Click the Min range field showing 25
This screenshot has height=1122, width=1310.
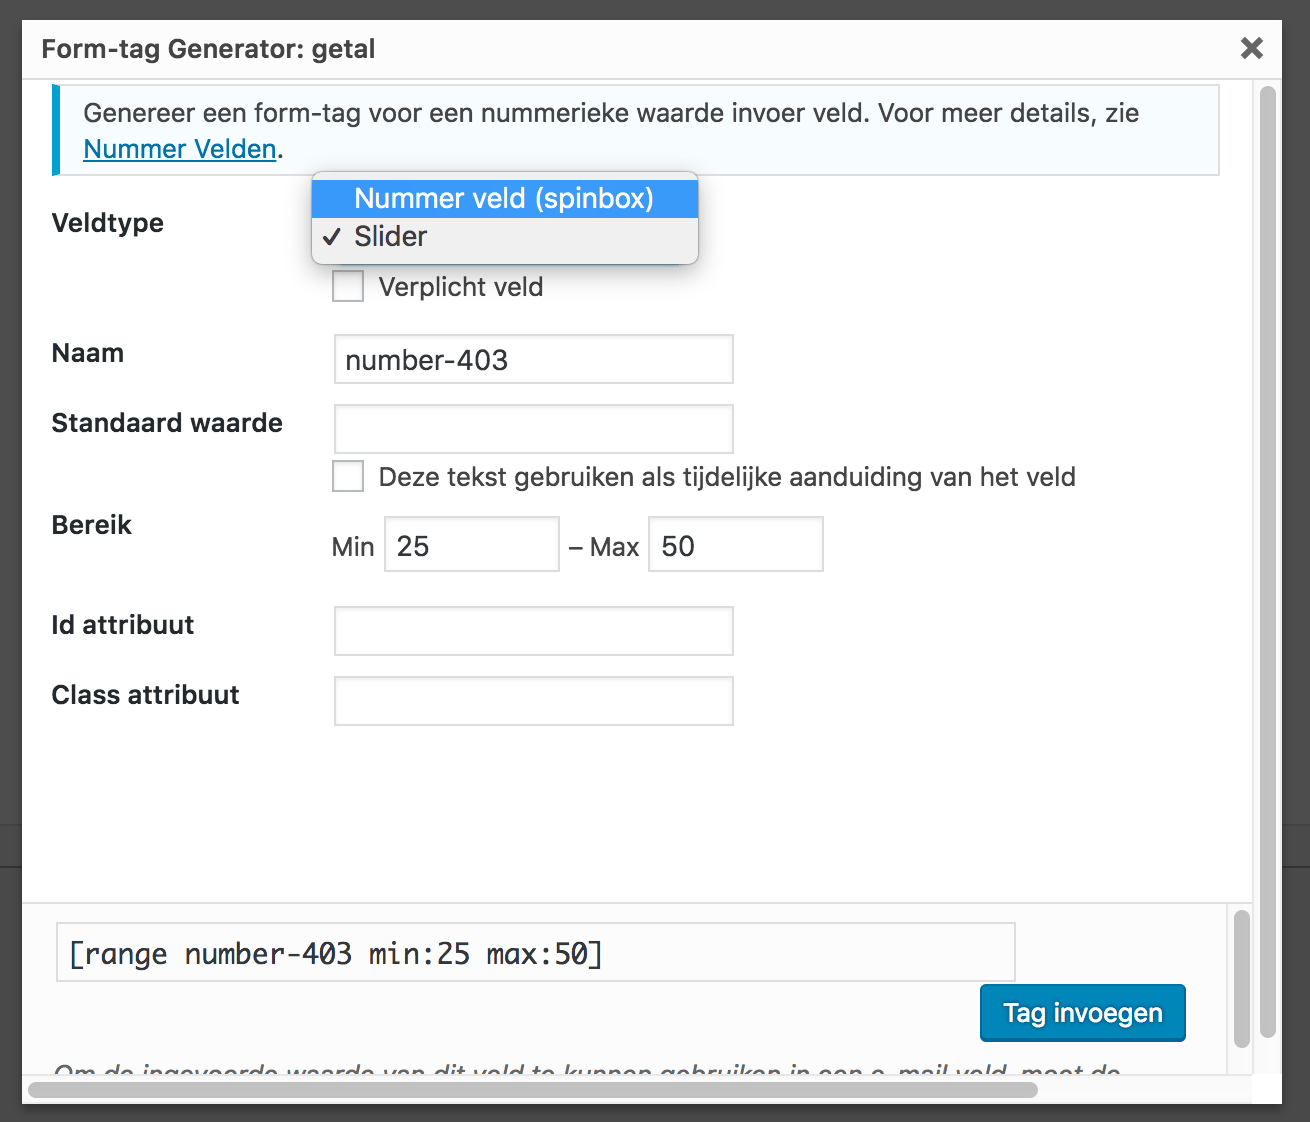pyautogui.click(x=471, y=545)
